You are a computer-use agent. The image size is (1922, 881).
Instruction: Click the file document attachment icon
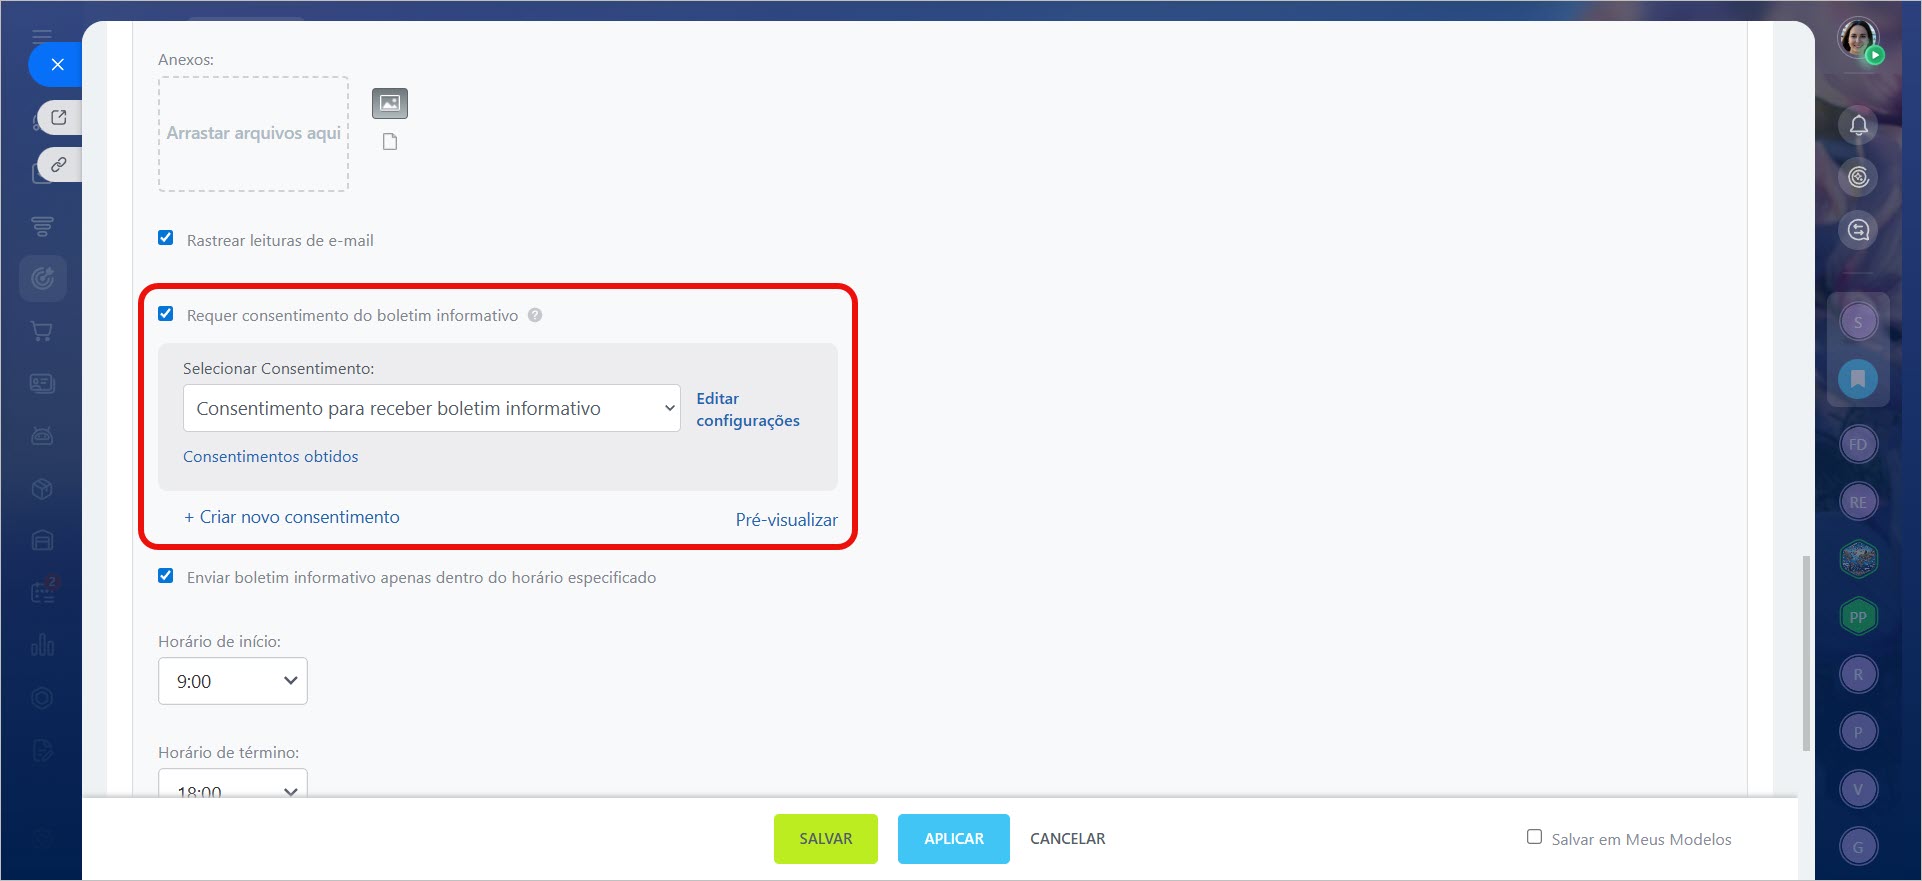[x=390, y=142]
